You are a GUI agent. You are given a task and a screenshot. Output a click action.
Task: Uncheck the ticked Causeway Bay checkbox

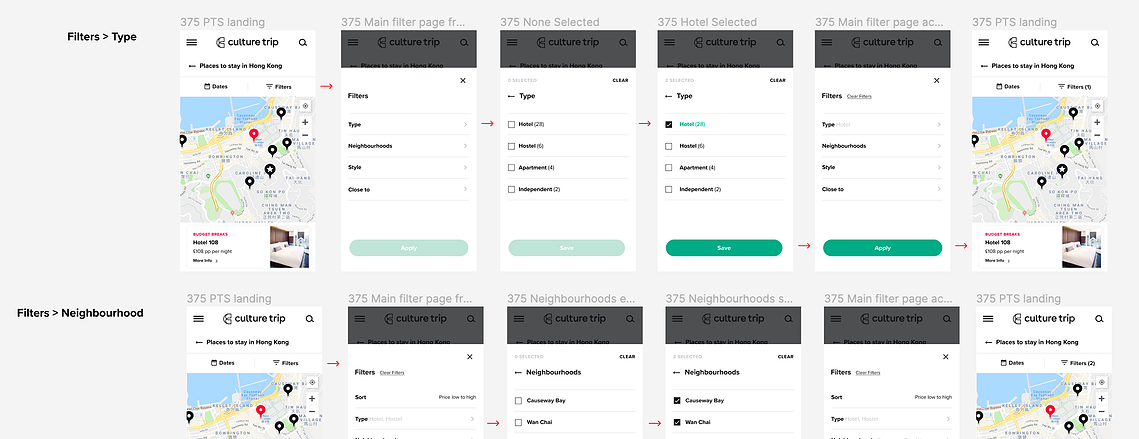coord(677,400)
